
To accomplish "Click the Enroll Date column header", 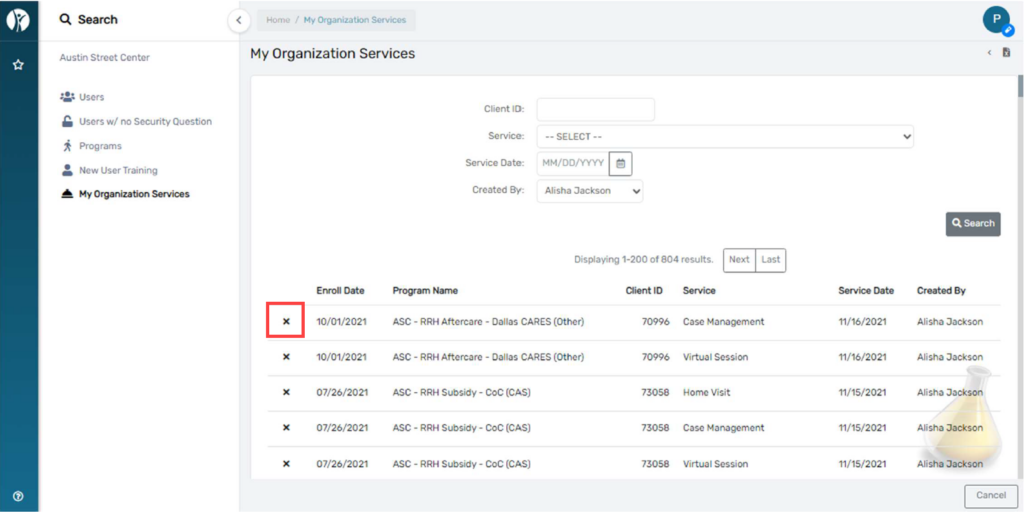I will coord(340,290).
